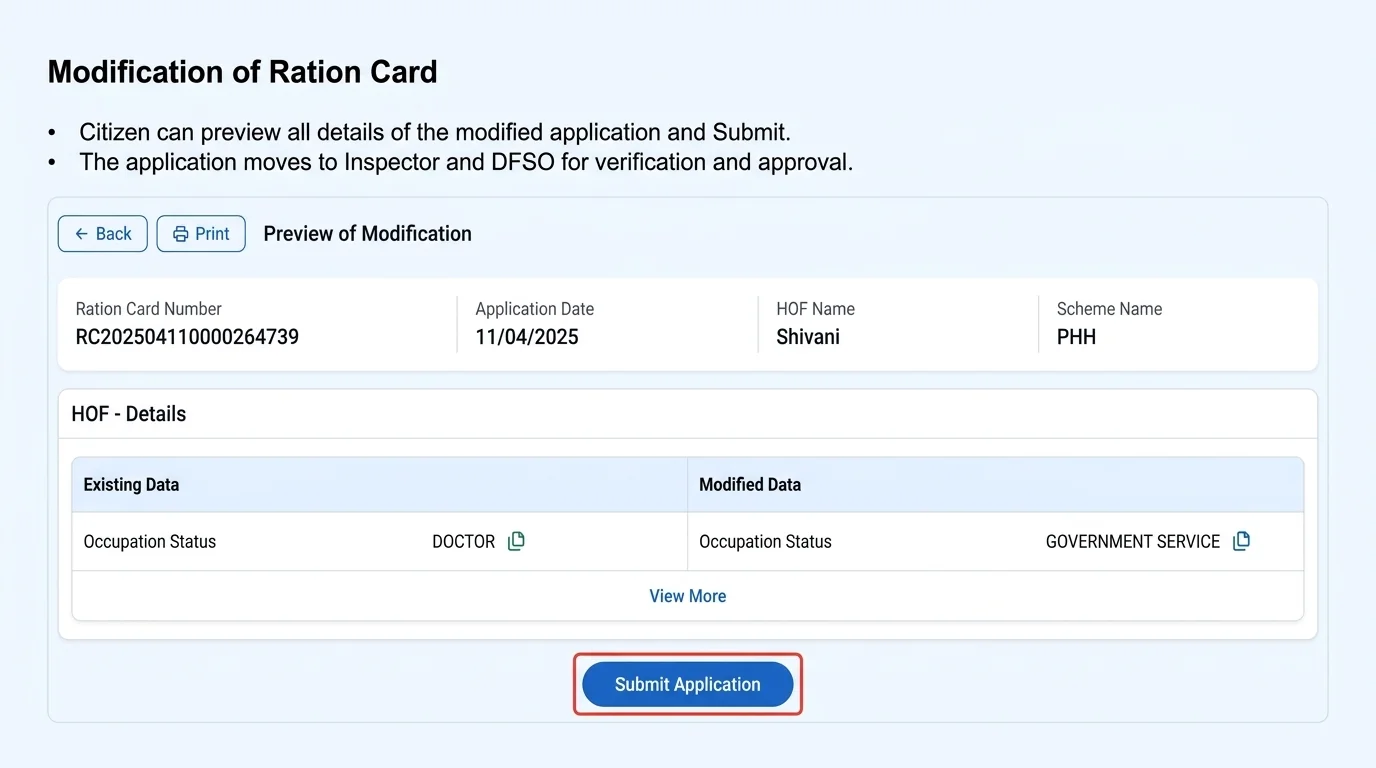Click Occupation Status label under Existing Data

pyautogui.click(x=150, y=542)
